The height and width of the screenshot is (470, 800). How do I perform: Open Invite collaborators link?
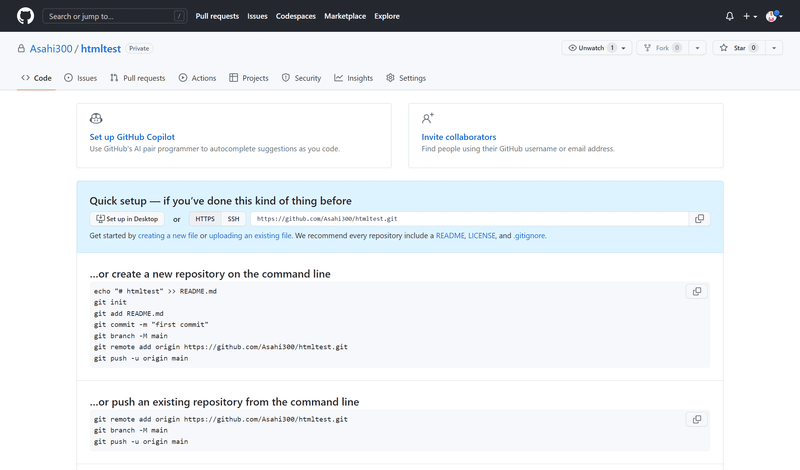click(x=459, y=137)
